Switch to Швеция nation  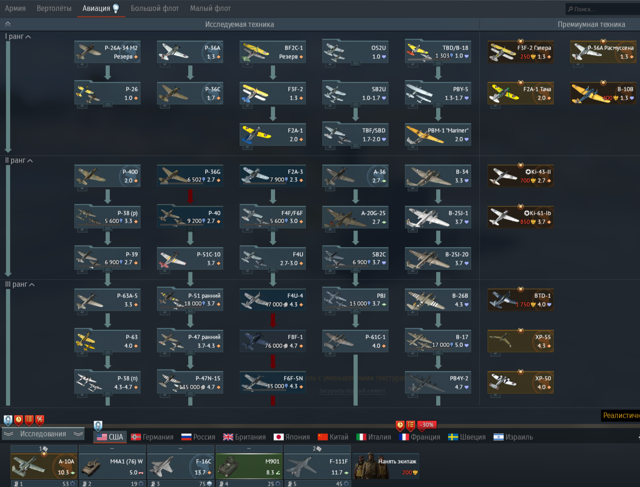(x=467, y=437)
